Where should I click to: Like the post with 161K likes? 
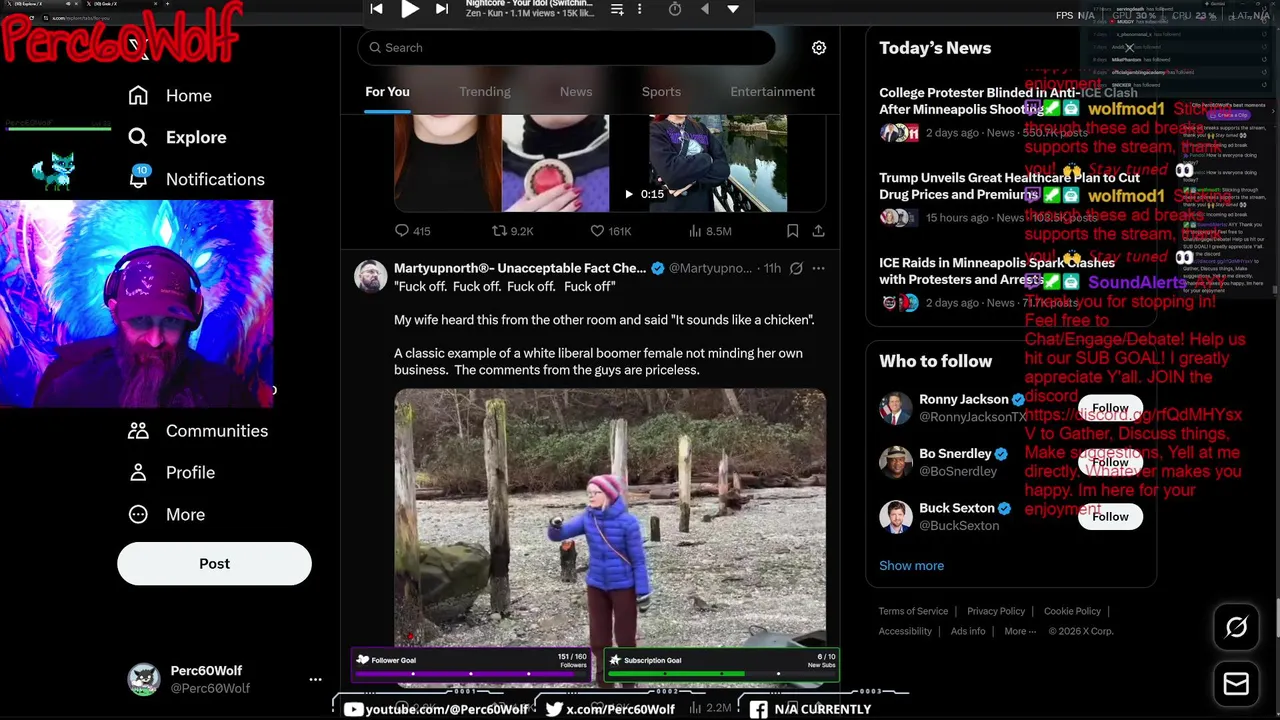pos(610,231)
